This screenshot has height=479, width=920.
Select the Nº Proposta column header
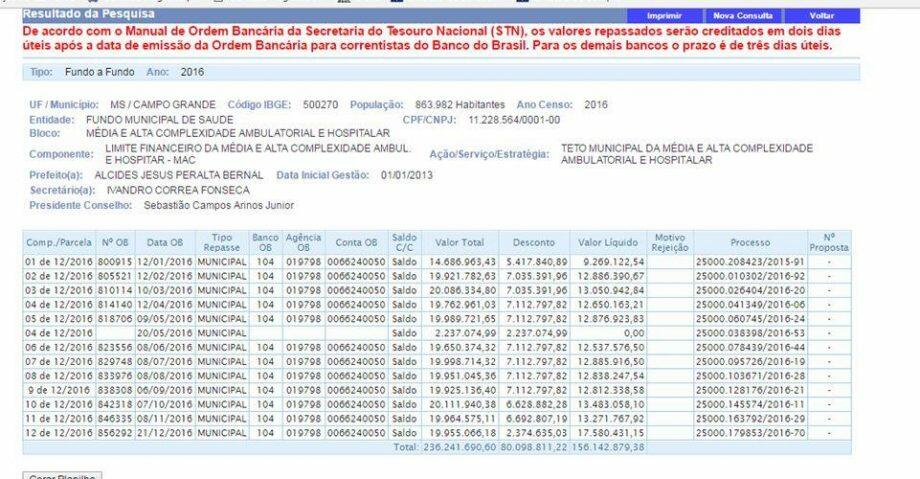[x=829, y=242]
